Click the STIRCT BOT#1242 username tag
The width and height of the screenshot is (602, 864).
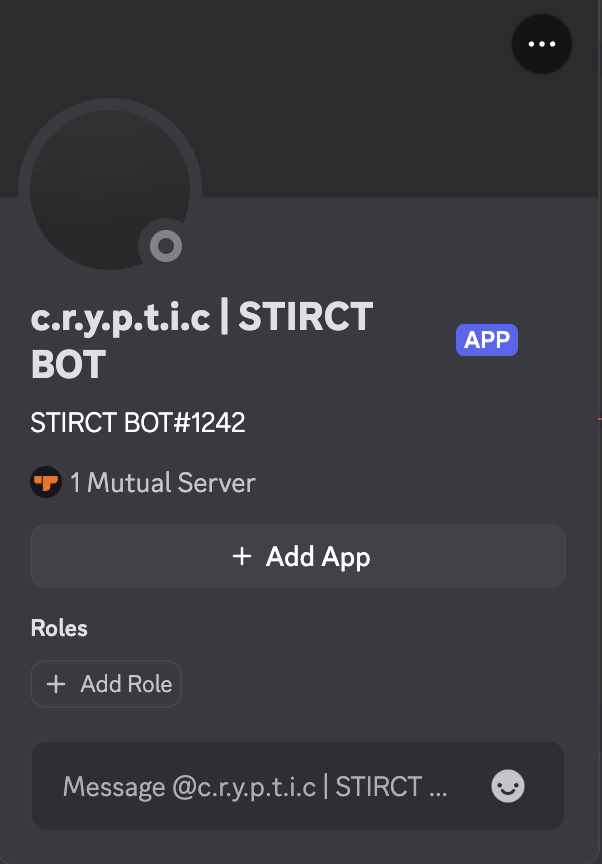coord(138,423)
